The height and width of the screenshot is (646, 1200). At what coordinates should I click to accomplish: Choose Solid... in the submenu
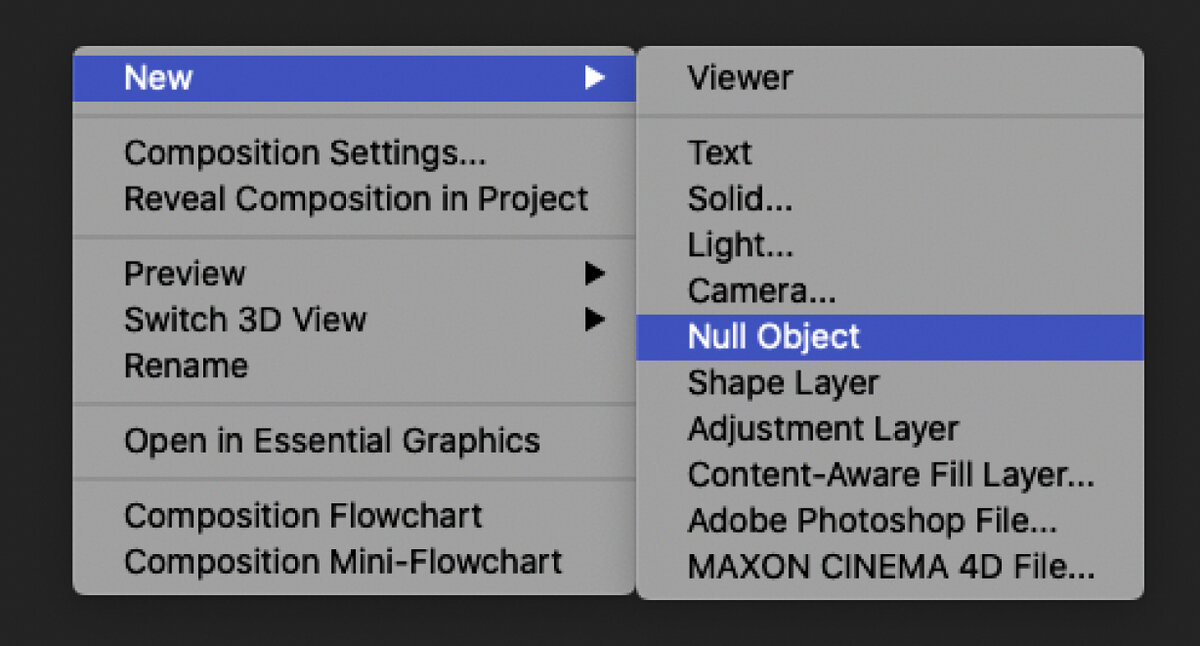[740, 199]
